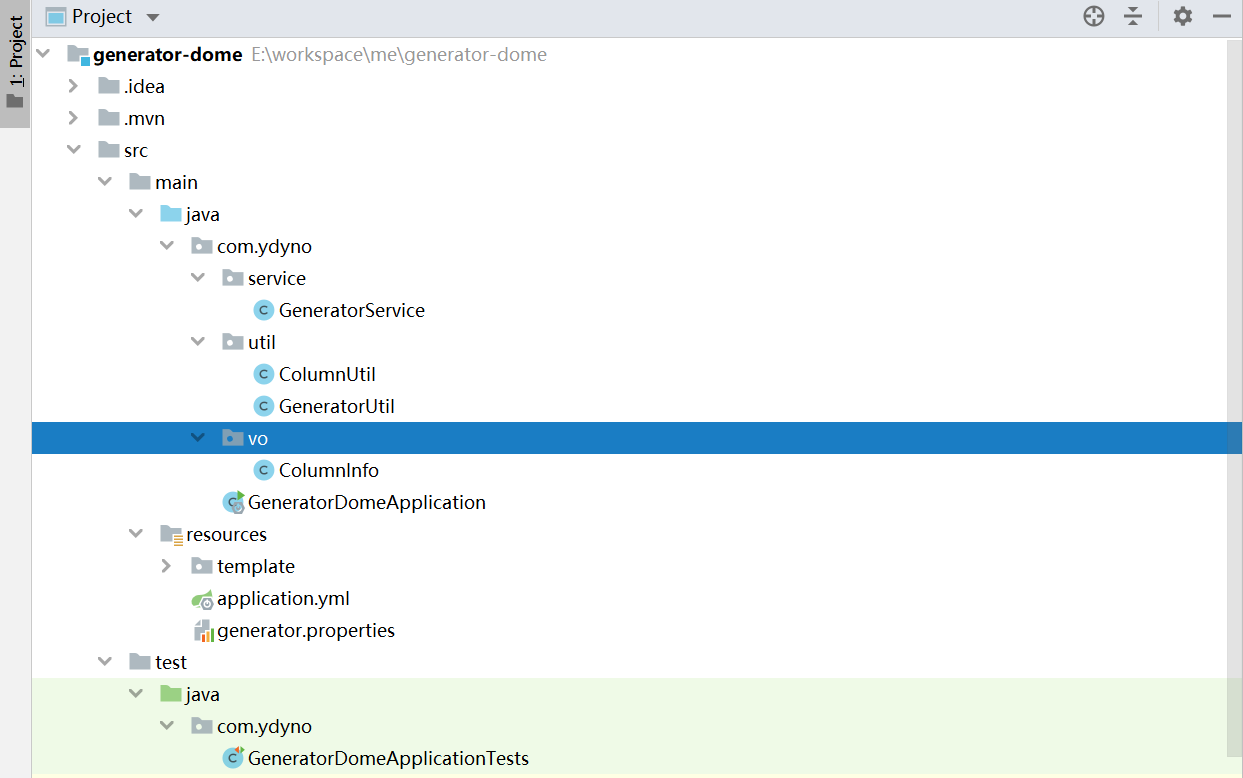The image size is (1243, 778).
Task: Click the Collapse All toolbar icon
Action: pos(1133,16)
